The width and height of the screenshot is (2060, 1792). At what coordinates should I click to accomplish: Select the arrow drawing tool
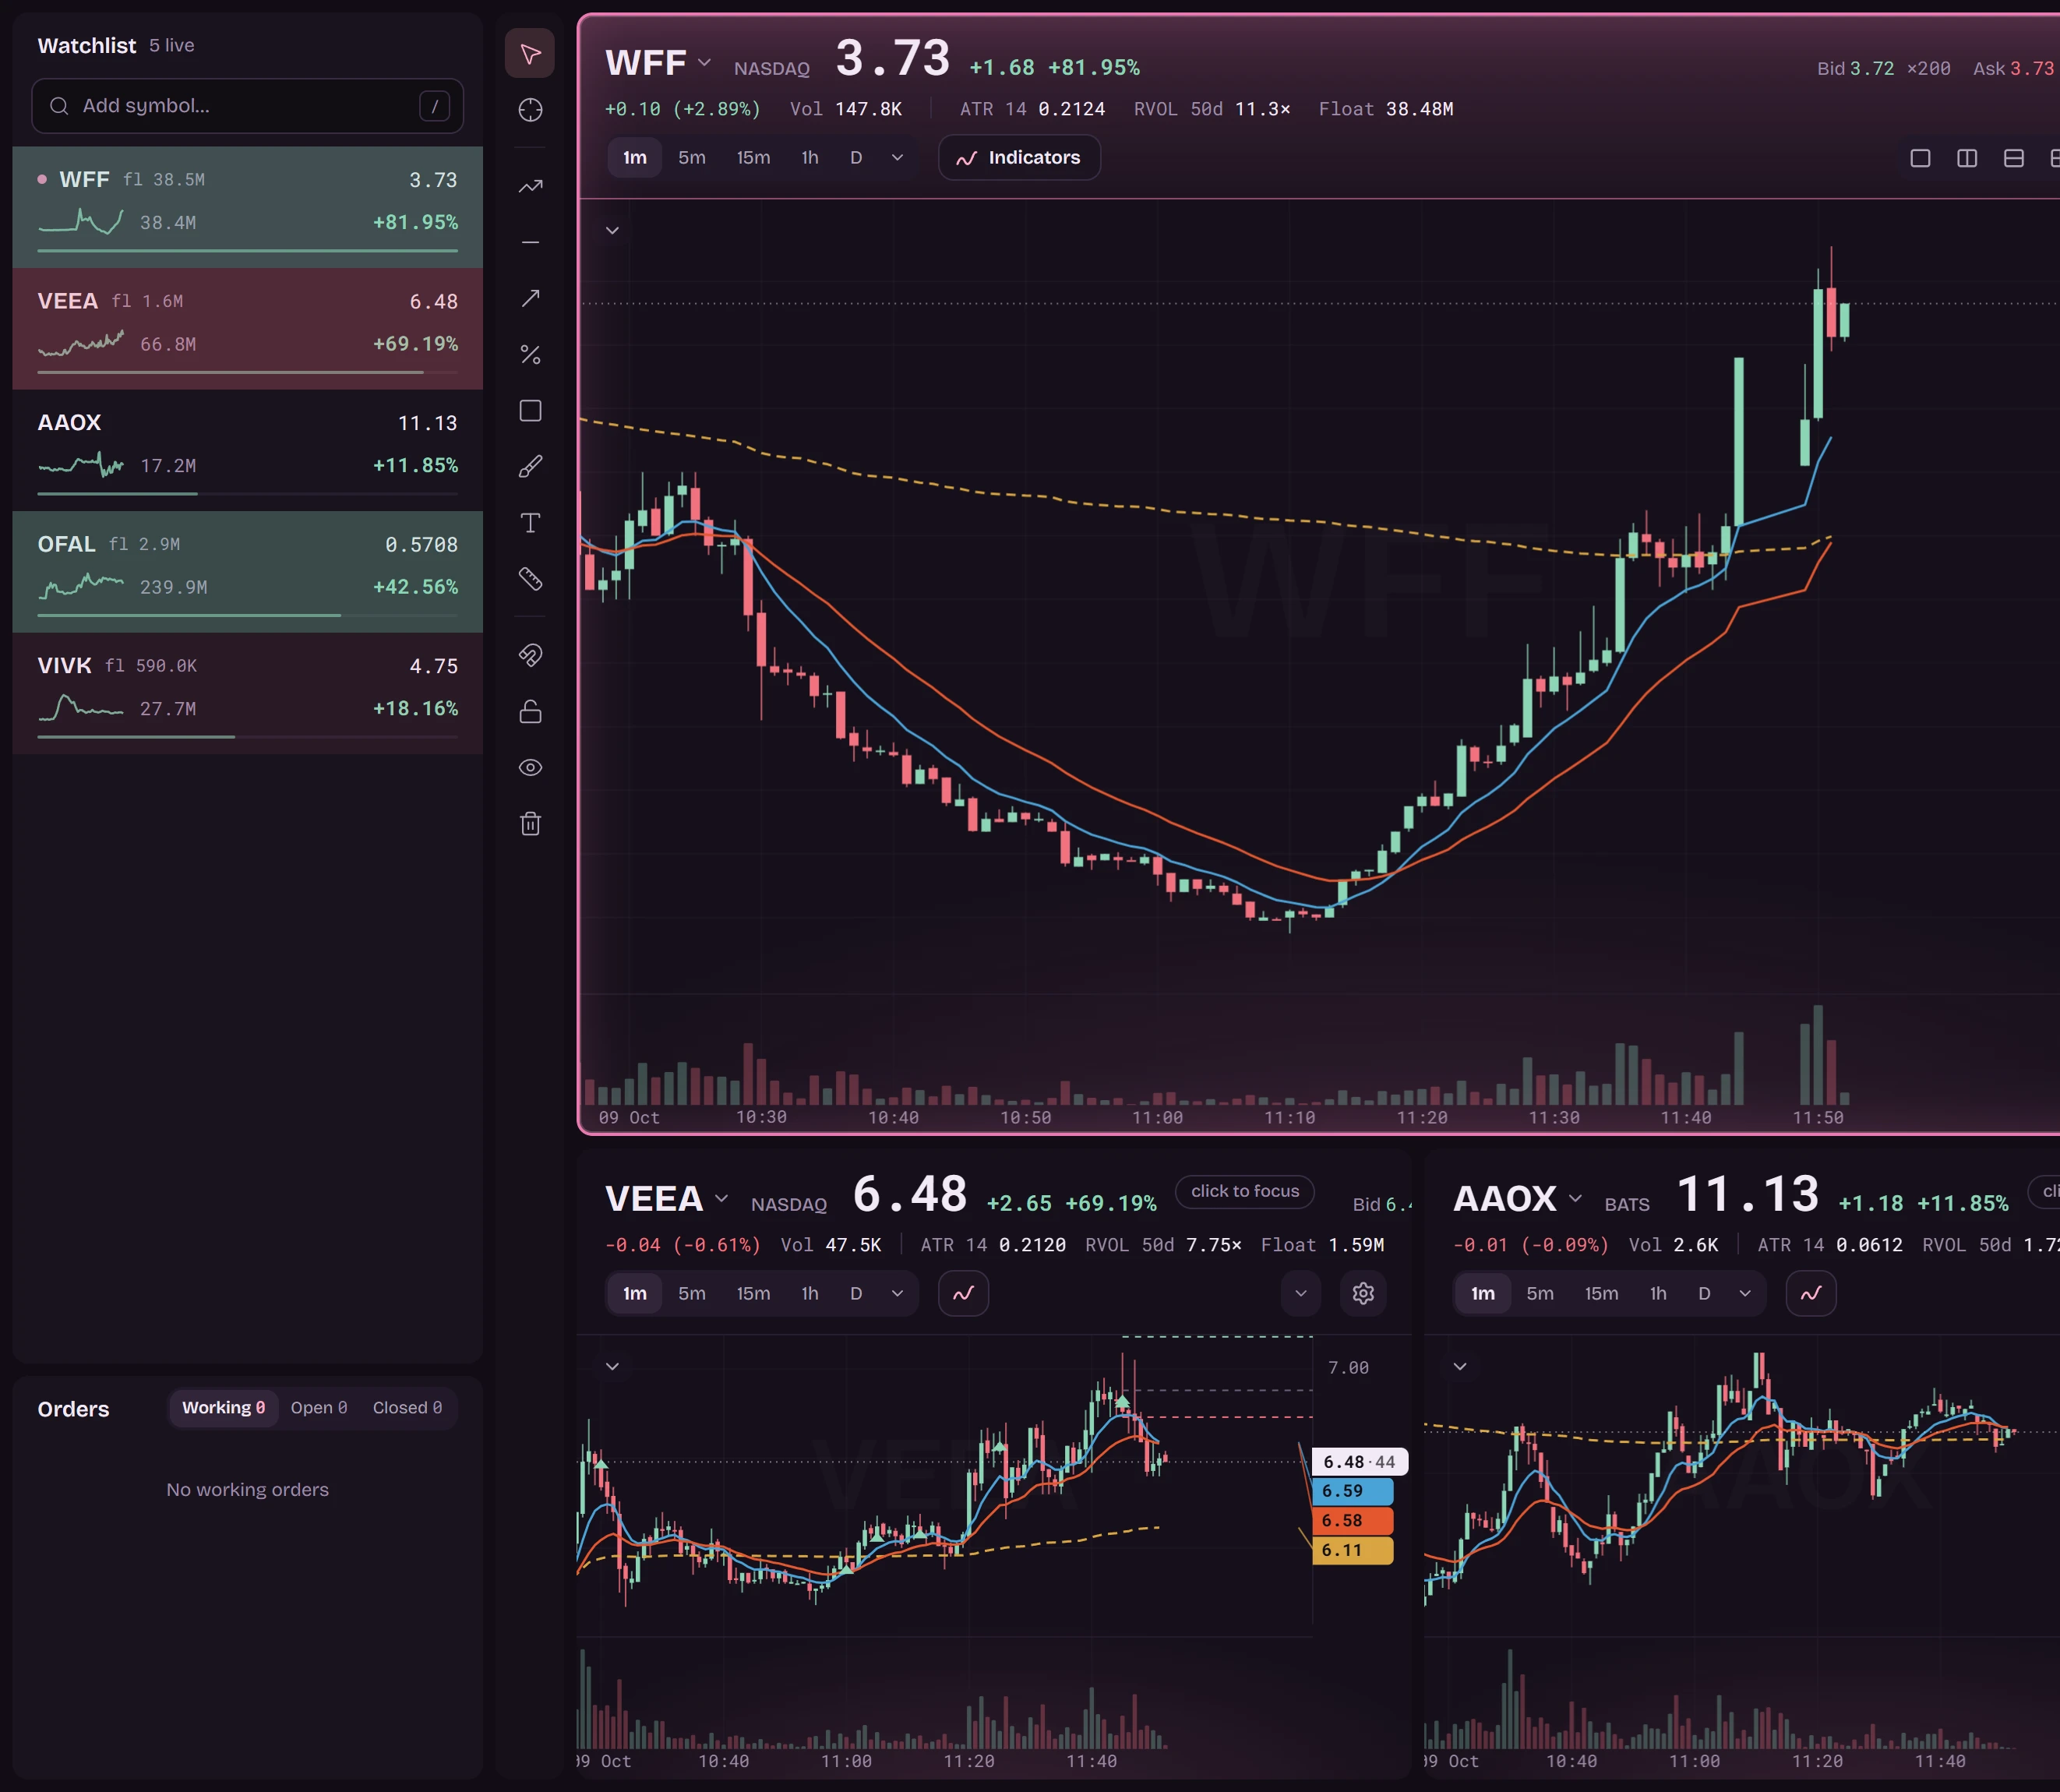(x=530, y=298)
